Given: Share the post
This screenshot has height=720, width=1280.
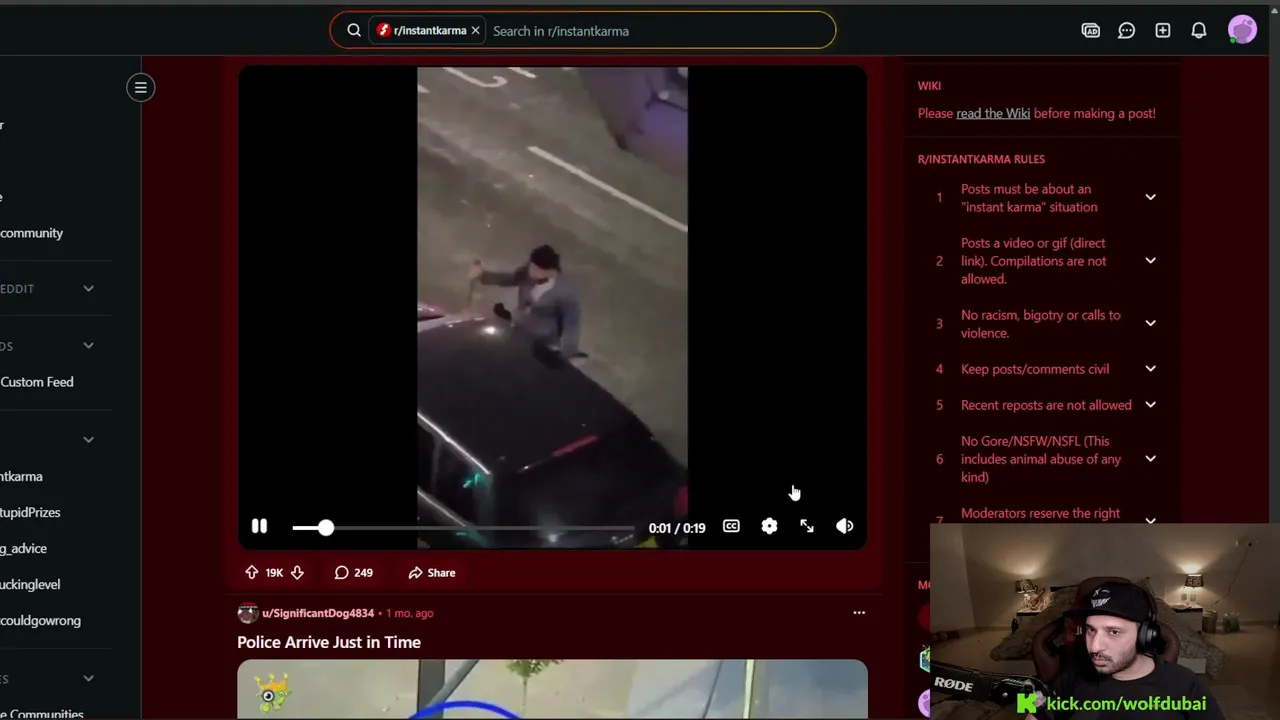Looking at the screenshot, I should [431, 573].
